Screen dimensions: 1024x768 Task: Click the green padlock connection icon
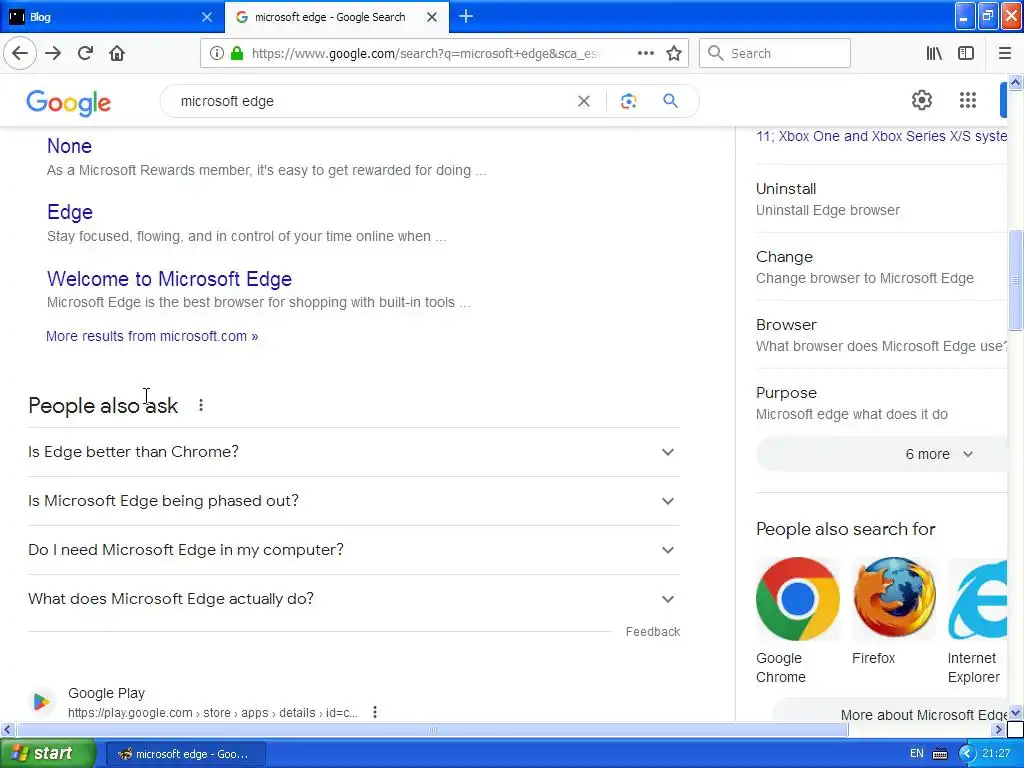[x=237, y=53]
